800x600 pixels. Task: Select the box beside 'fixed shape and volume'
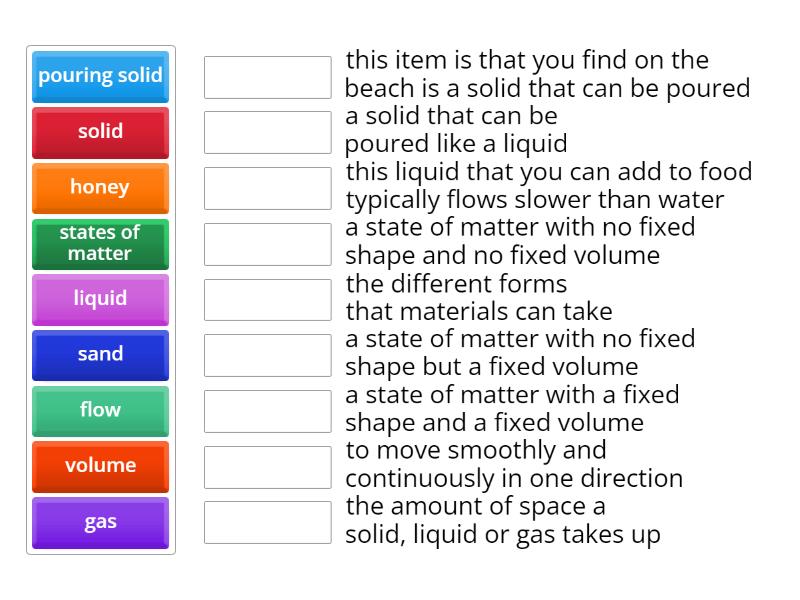[266, 411]
